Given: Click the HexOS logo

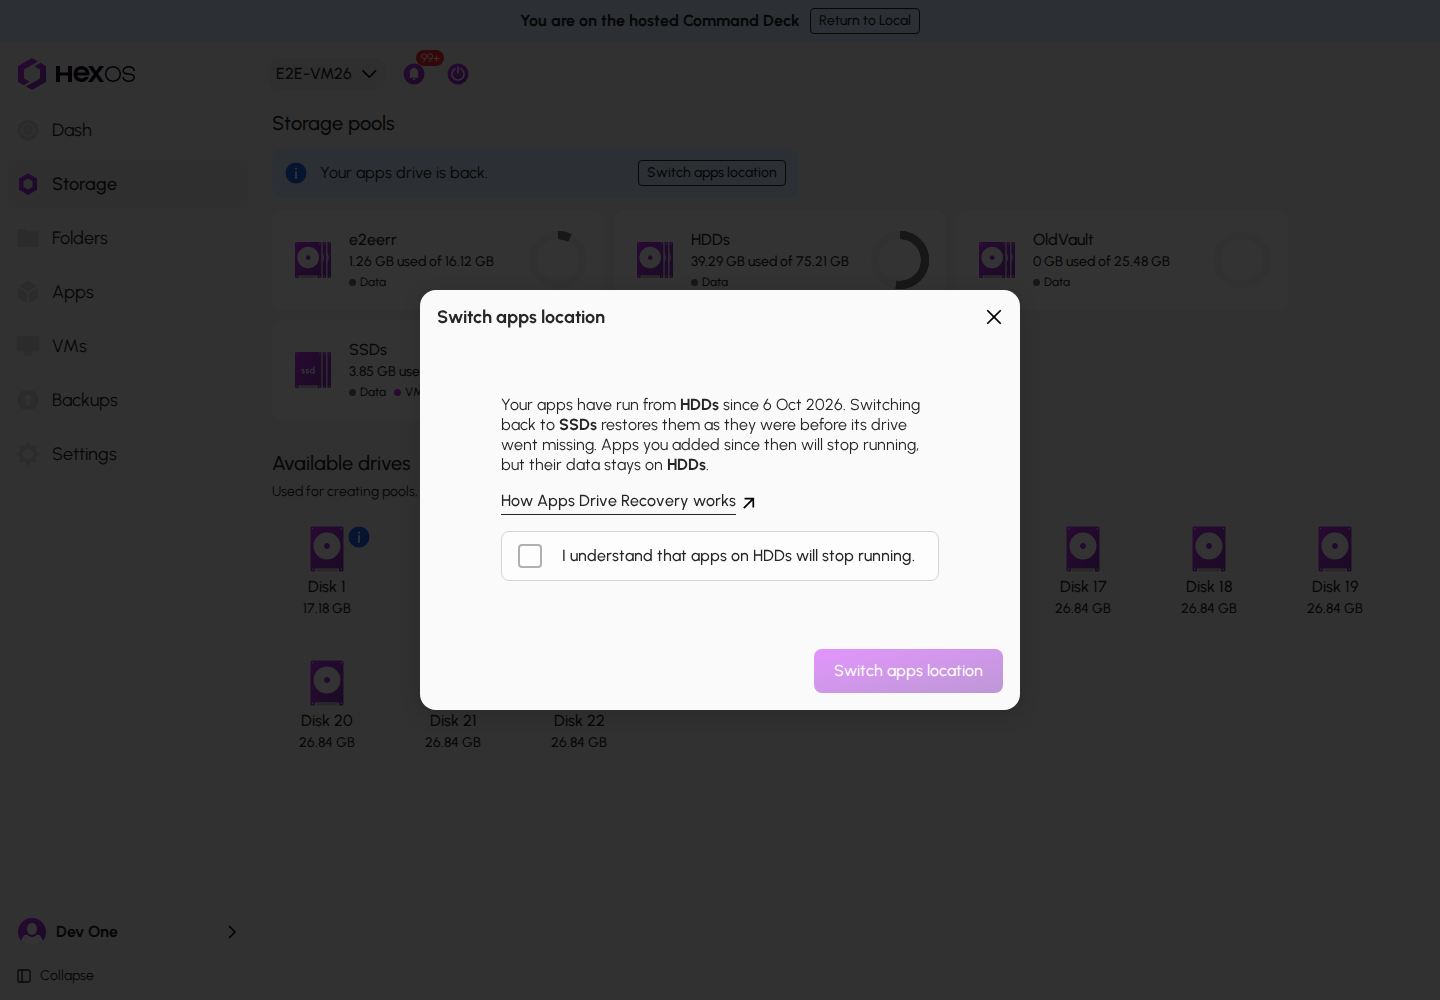Looking at the screenshot, I should [77, 74].
